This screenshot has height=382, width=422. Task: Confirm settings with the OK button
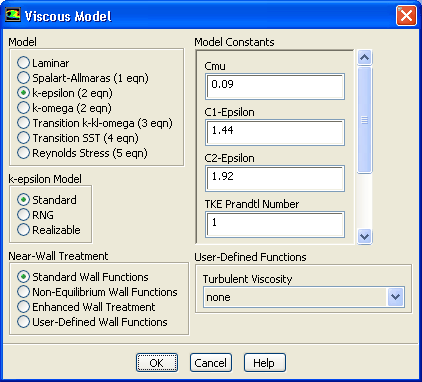tap(157, 362)
